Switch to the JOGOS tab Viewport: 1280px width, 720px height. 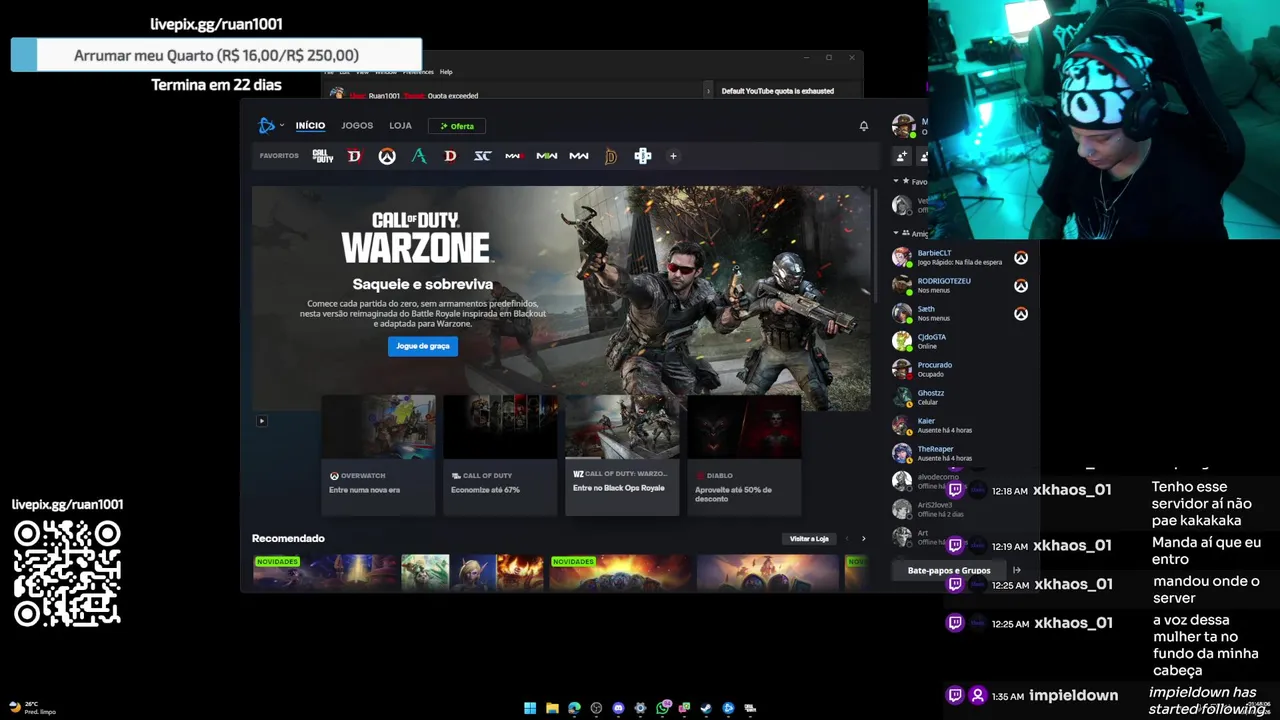pos(357,126)
